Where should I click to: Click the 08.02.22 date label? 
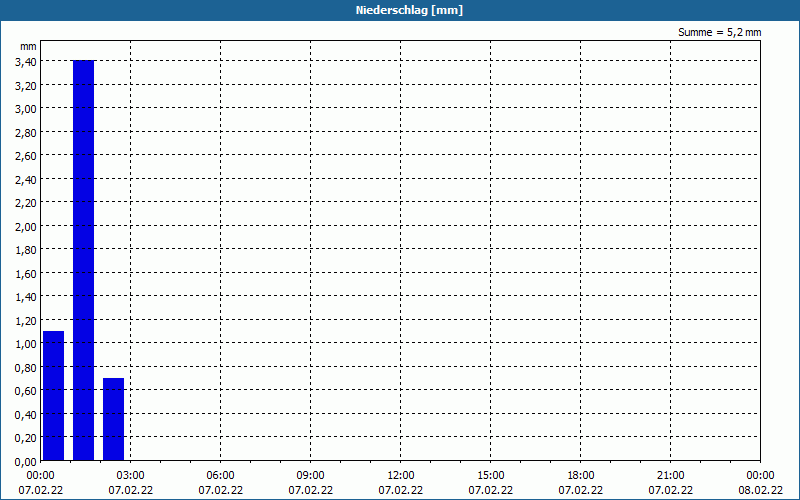[x=760, y=490]
